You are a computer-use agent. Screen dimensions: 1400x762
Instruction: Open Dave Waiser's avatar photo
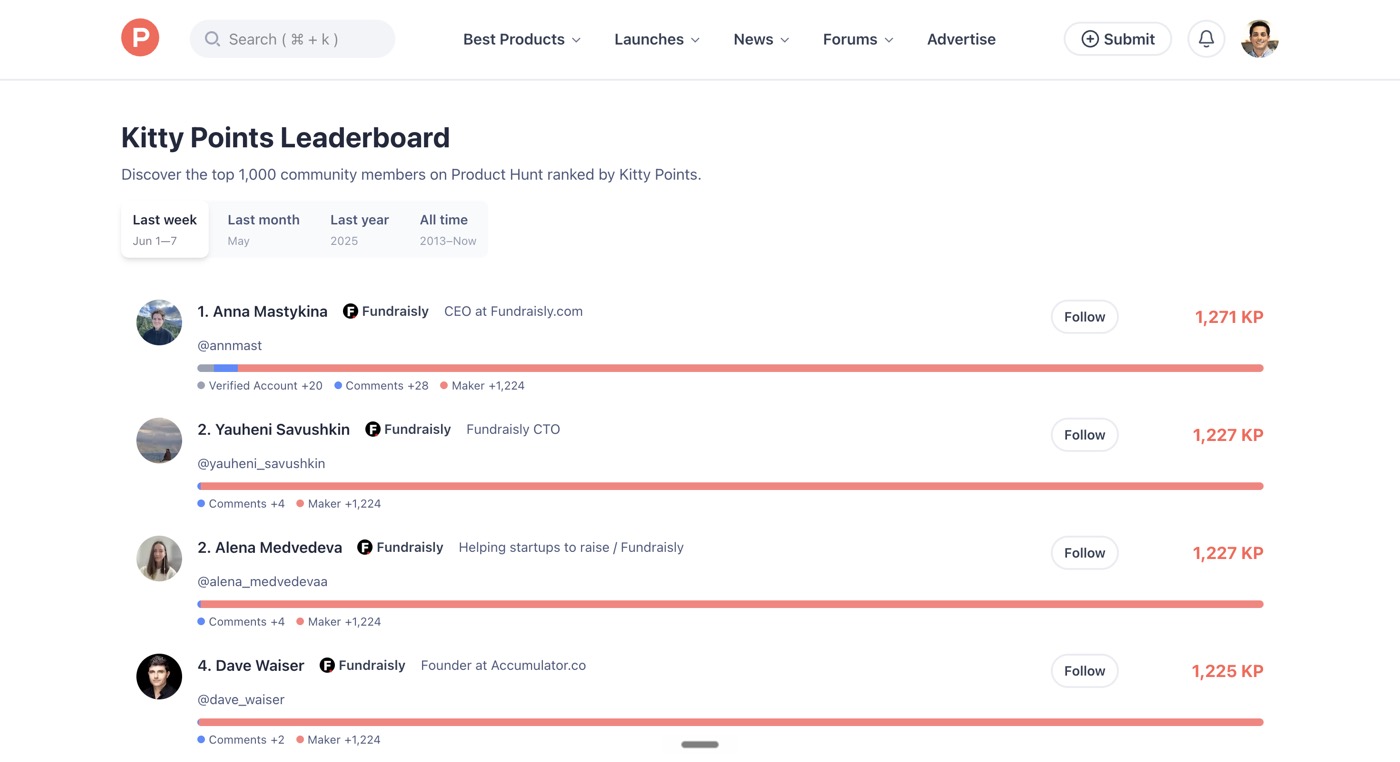tap(159, 676)
